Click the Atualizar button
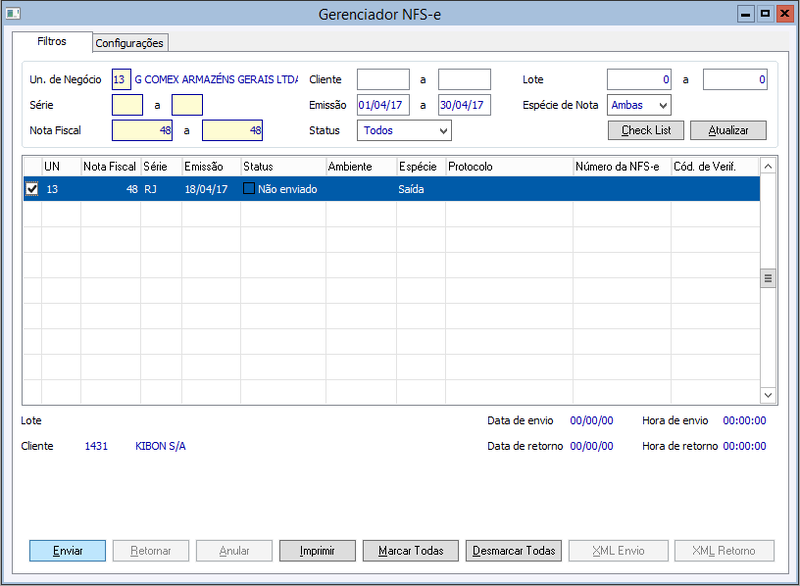 [x=728, y=130]
